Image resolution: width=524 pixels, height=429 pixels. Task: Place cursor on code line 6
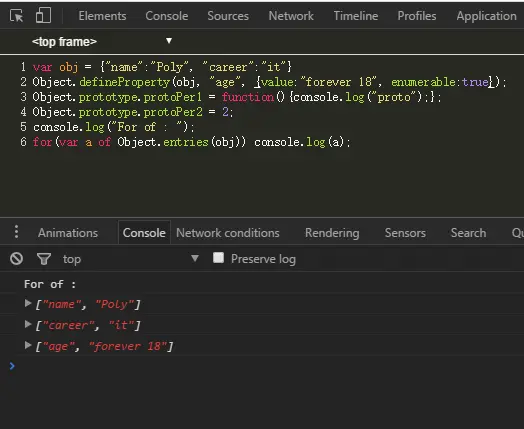click(x=191, y=142)
